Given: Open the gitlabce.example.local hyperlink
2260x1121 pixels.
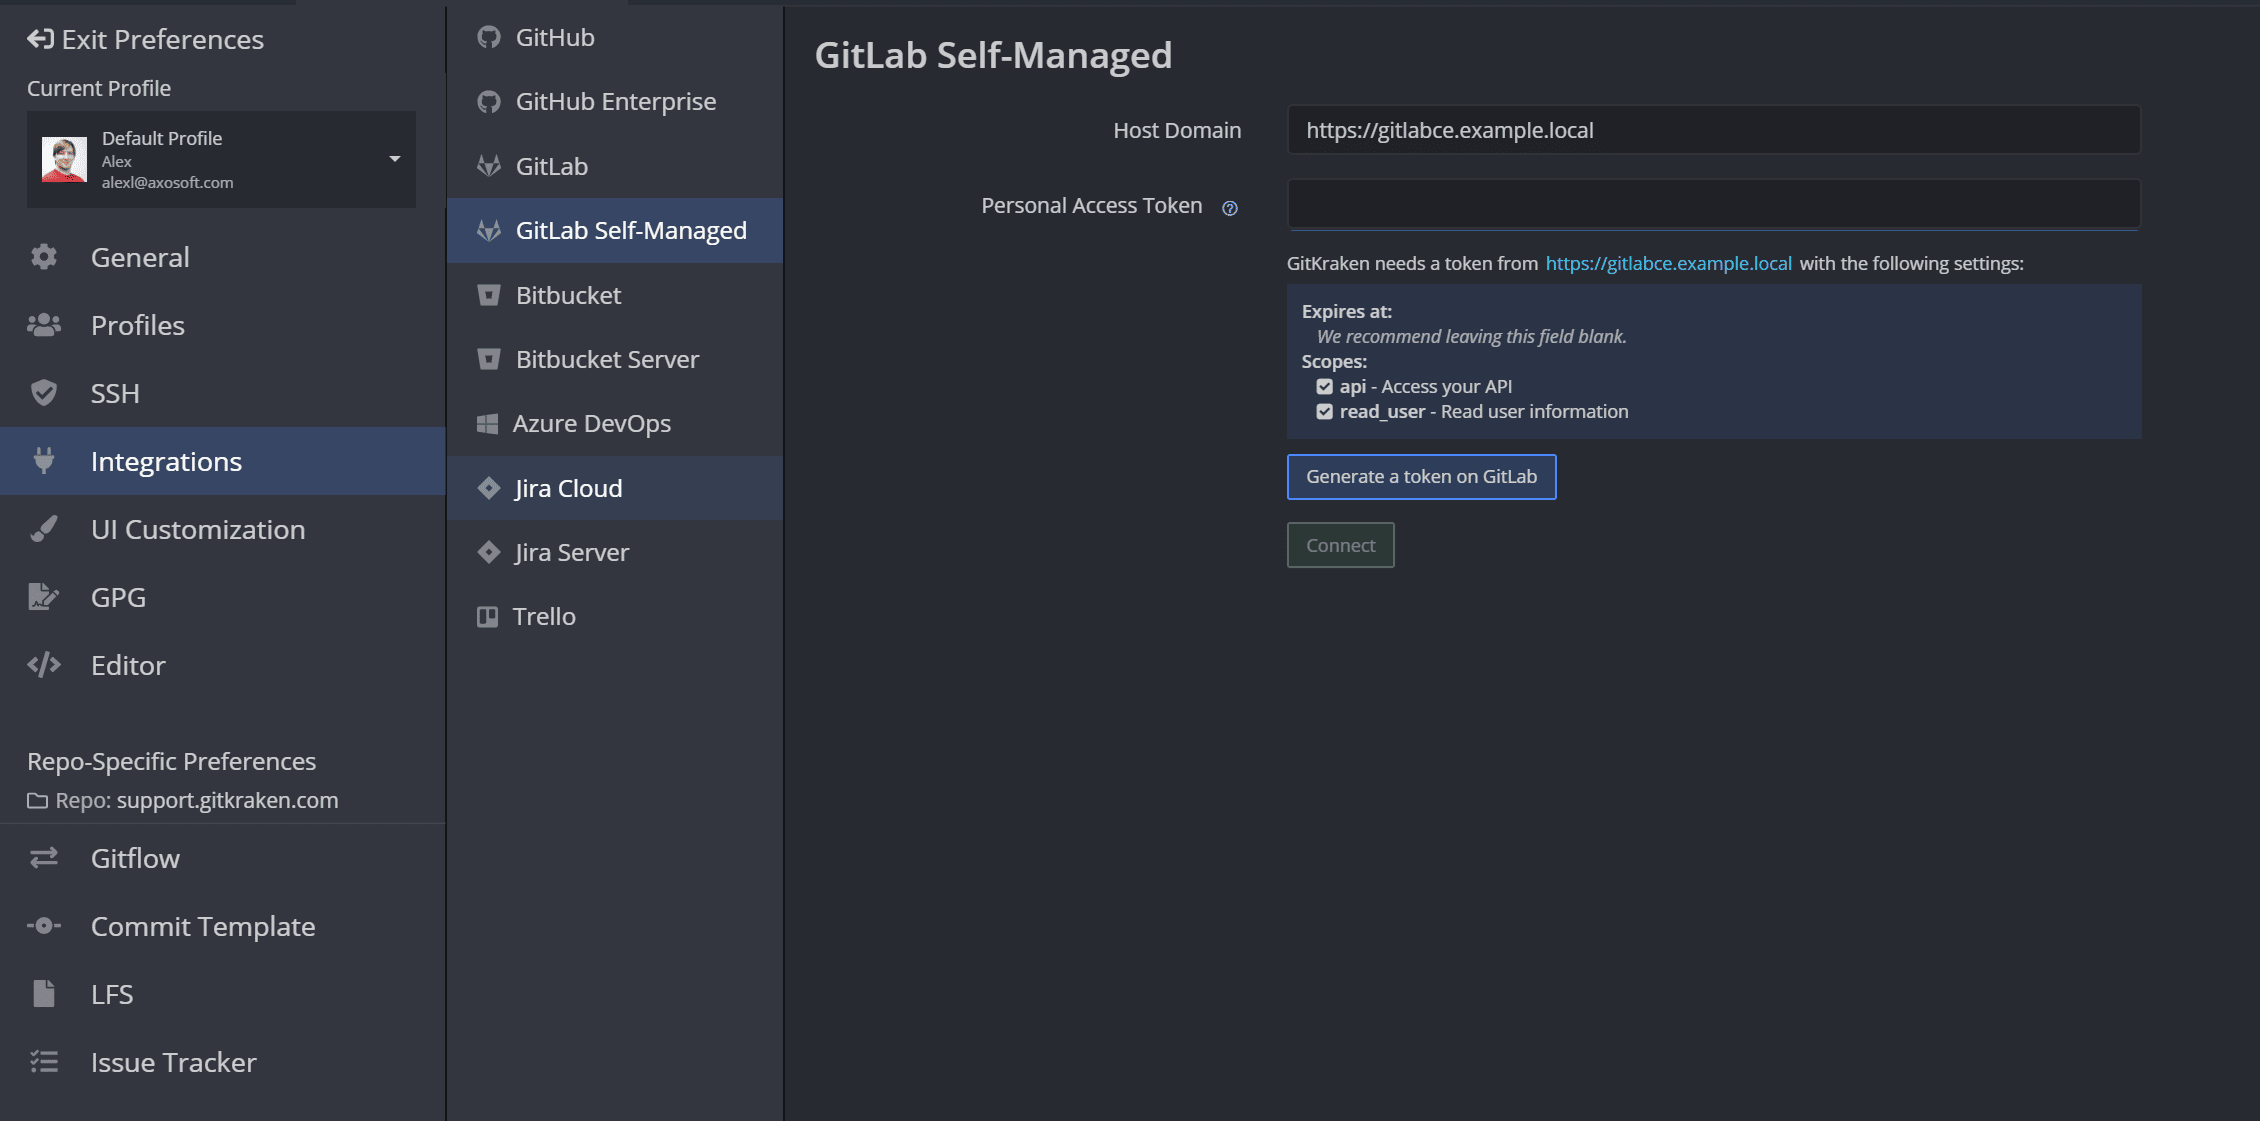Looking at the screenshot, I should click(1668, 263).
